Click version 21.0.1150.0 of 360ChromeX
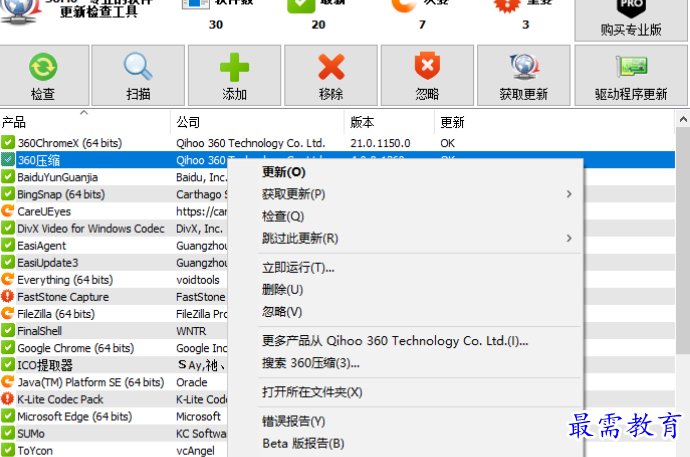 pos(380,143)
